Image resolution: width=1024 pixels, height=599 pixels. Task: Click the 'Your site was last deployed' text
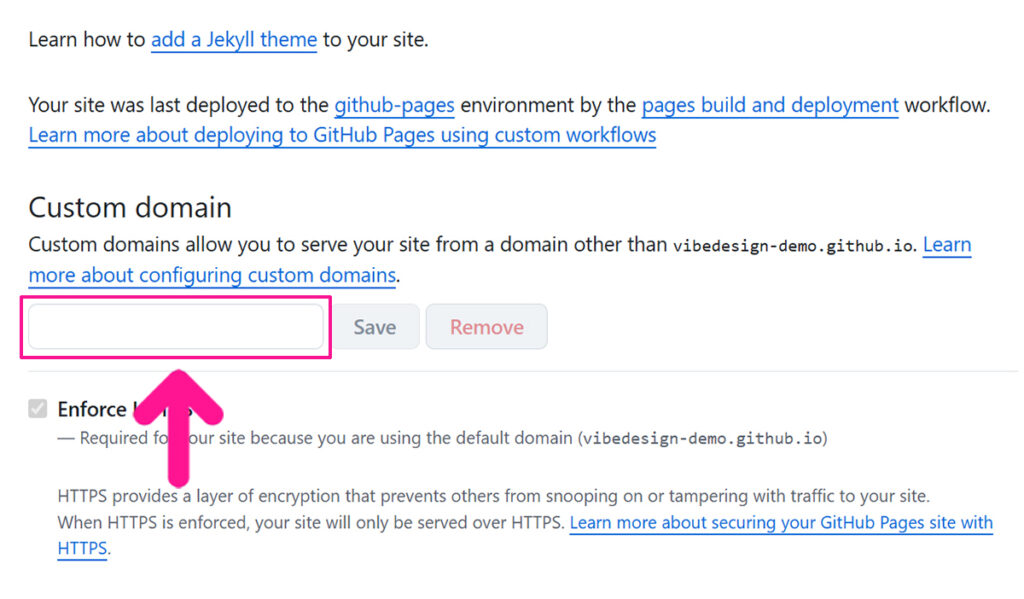[x=178, y=105]
